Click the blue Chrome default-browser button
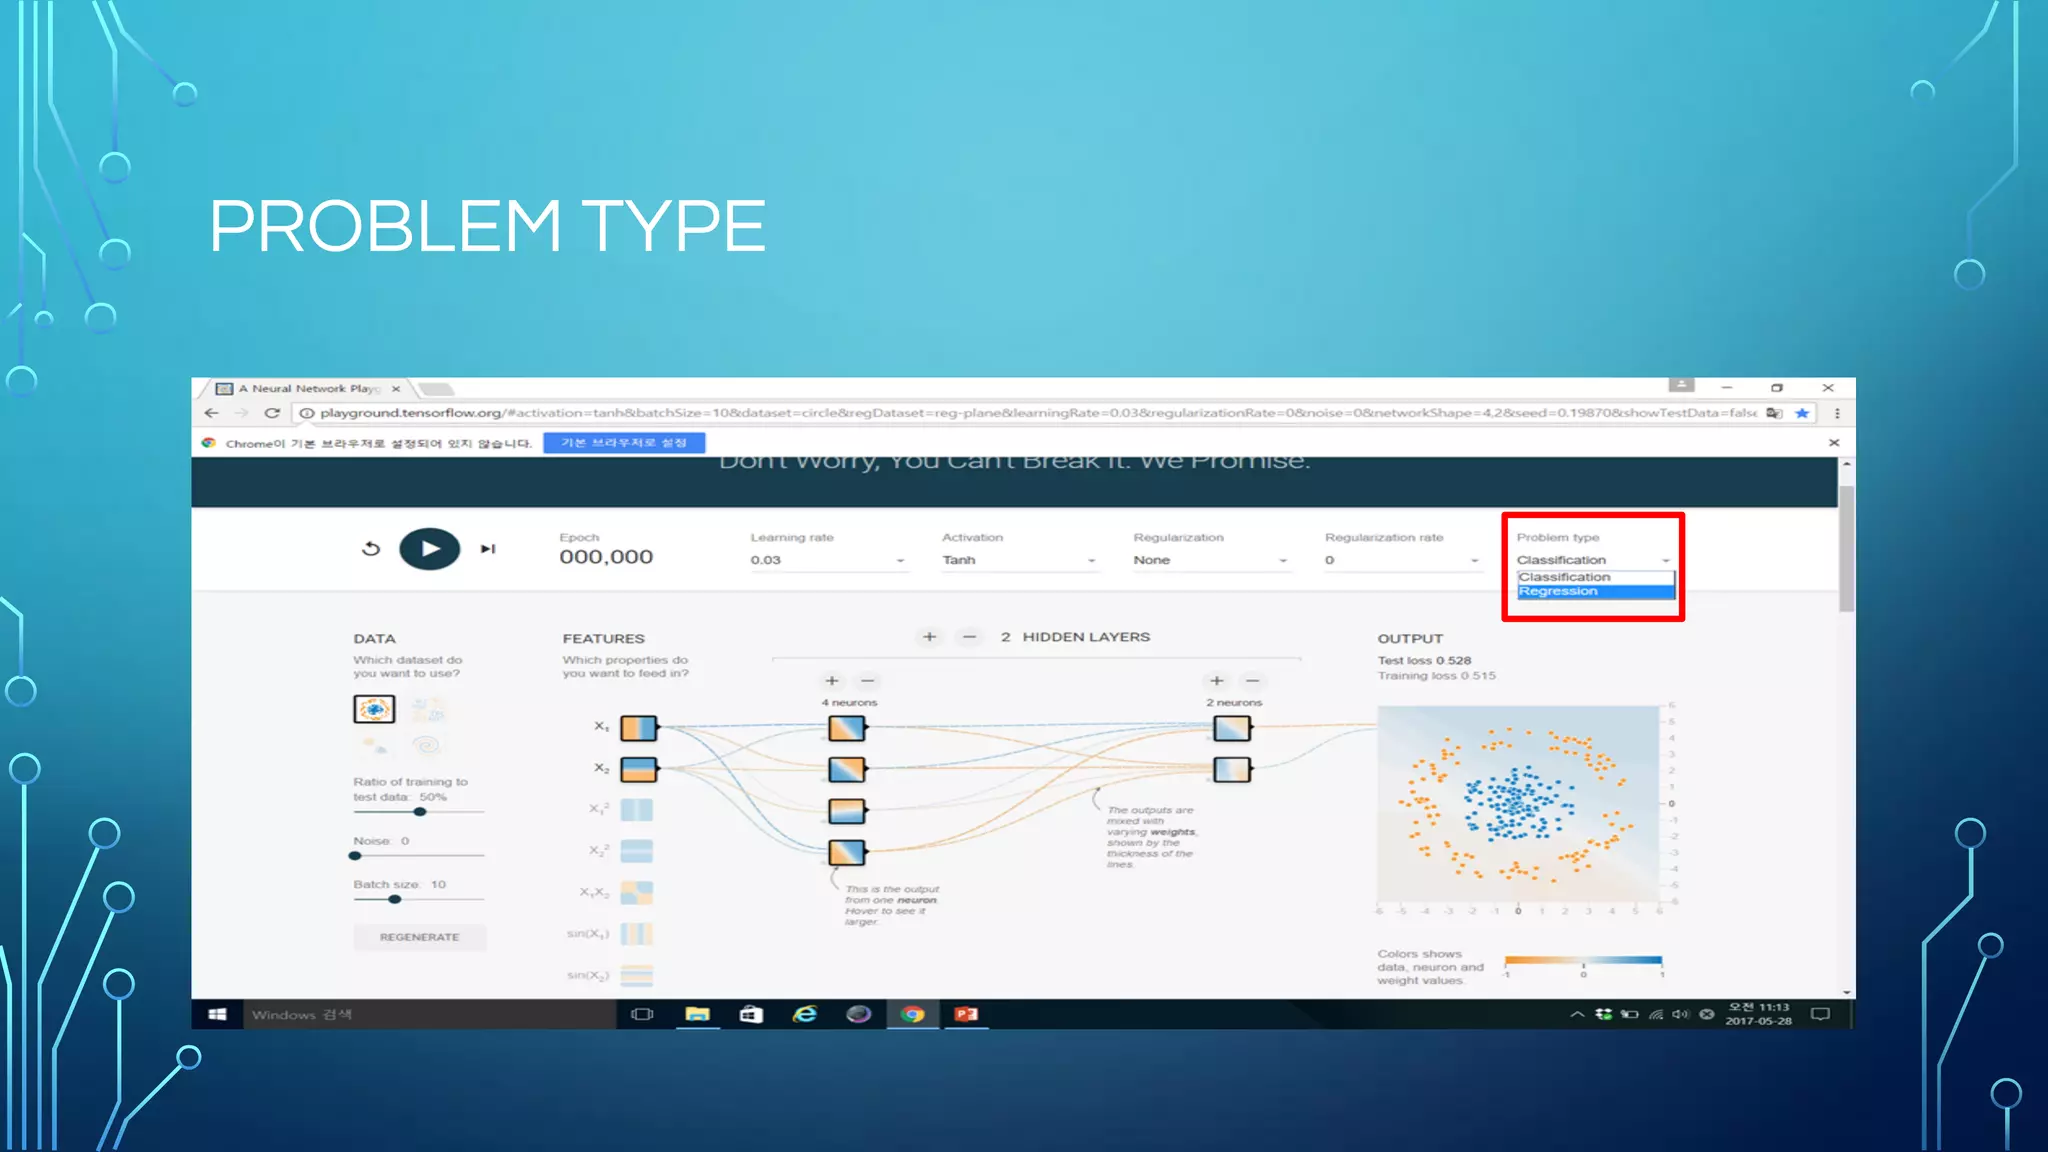Viewport: 2048px width, 1152px height. pos(624,443)
